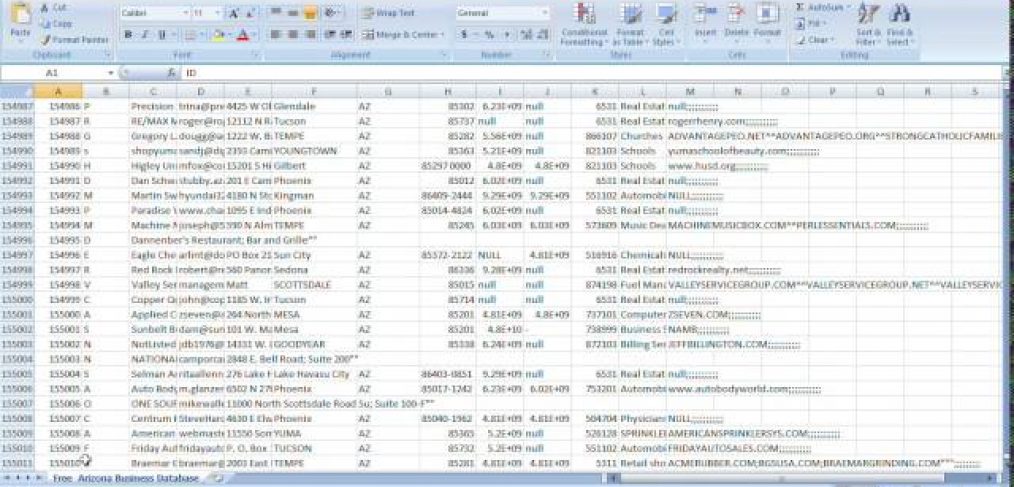Toggle the highlighted Bottom Align button

pos(310,13)
